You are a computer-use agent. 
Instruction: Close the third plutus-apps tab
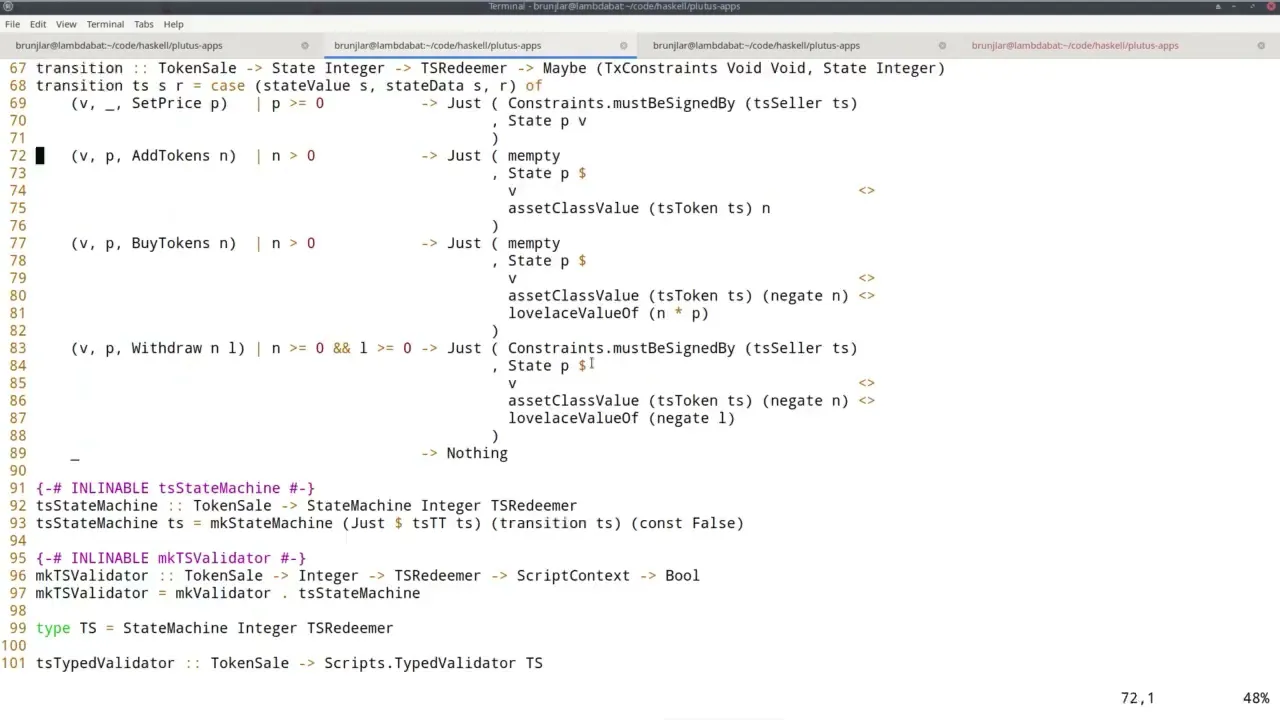click(941, 45)
